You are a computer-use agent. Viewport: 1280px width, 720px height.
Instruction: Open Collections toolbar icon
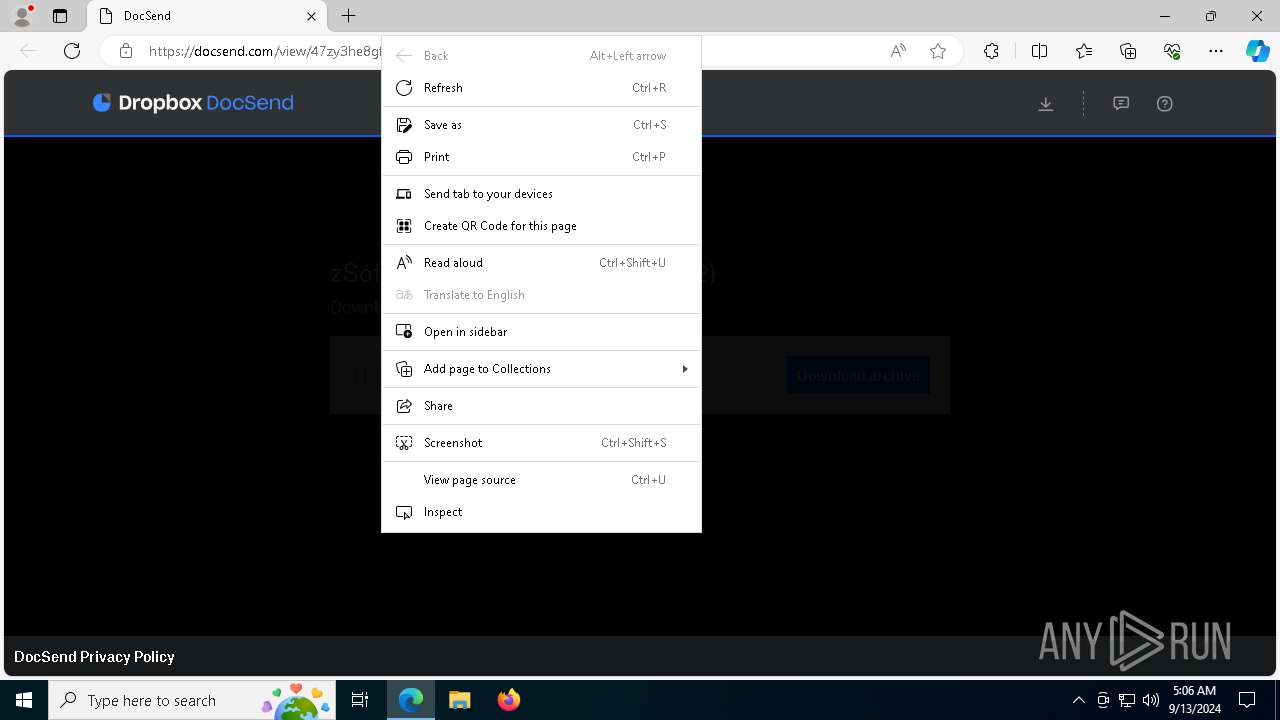[x=1128, y=51]
